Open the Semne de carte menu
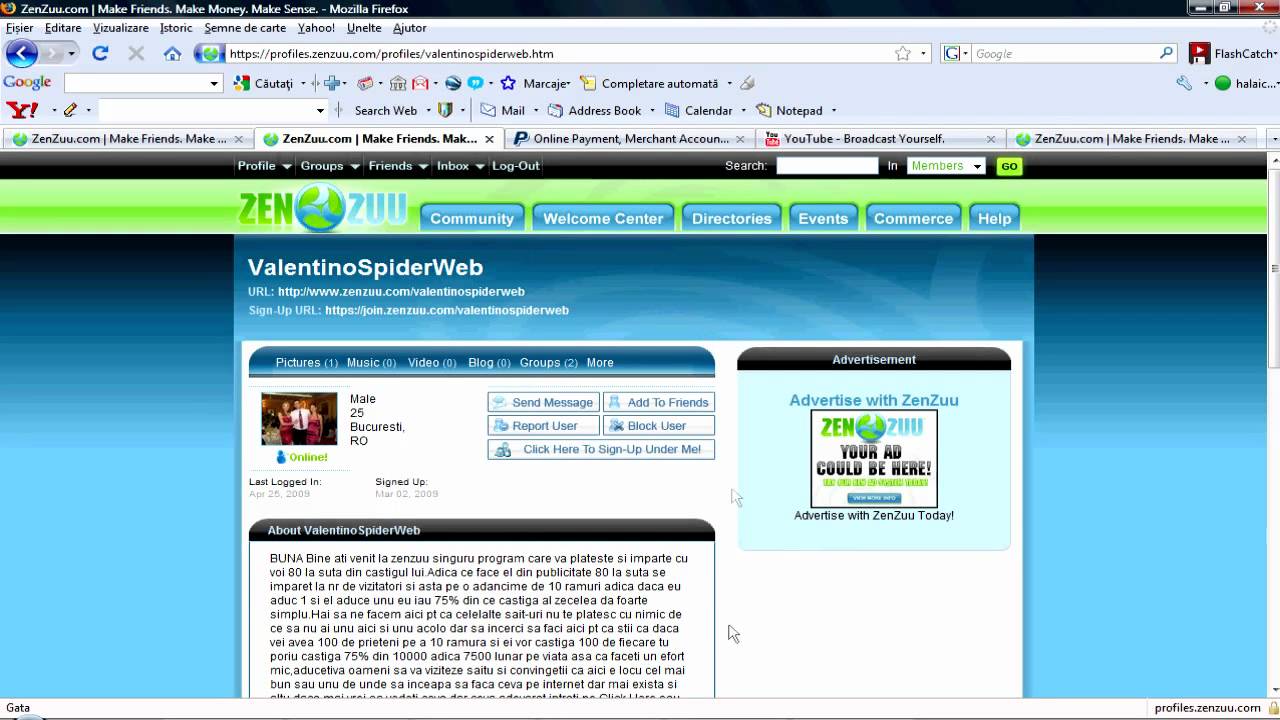This screenshot has height=720, width=1280. (x=245, y=28)
